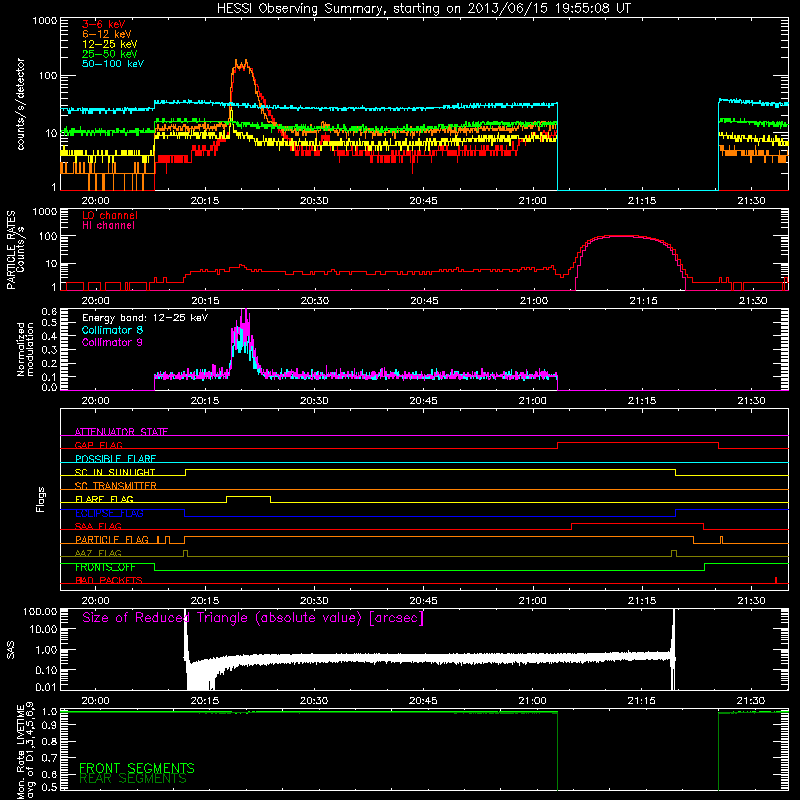Click the green 25-50 keV legend label
Screen dimensions: 800x800
pos(109,54)
